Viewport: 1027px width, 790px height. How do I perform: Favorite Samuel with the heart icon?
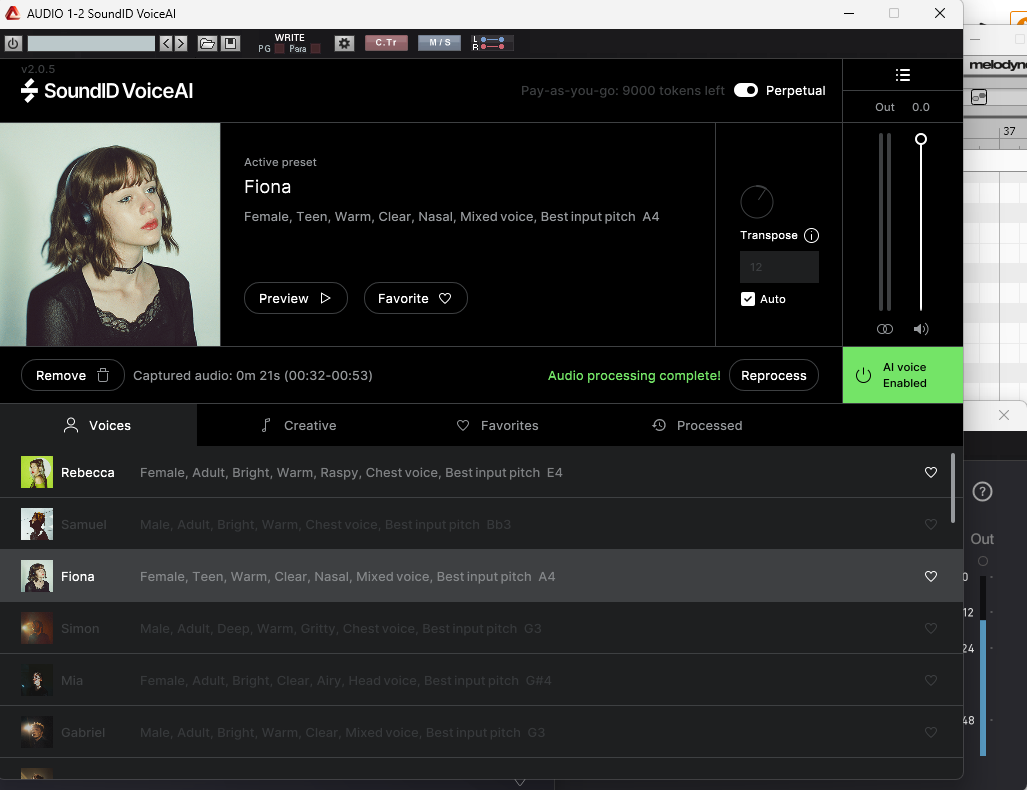tap(930, 524)
